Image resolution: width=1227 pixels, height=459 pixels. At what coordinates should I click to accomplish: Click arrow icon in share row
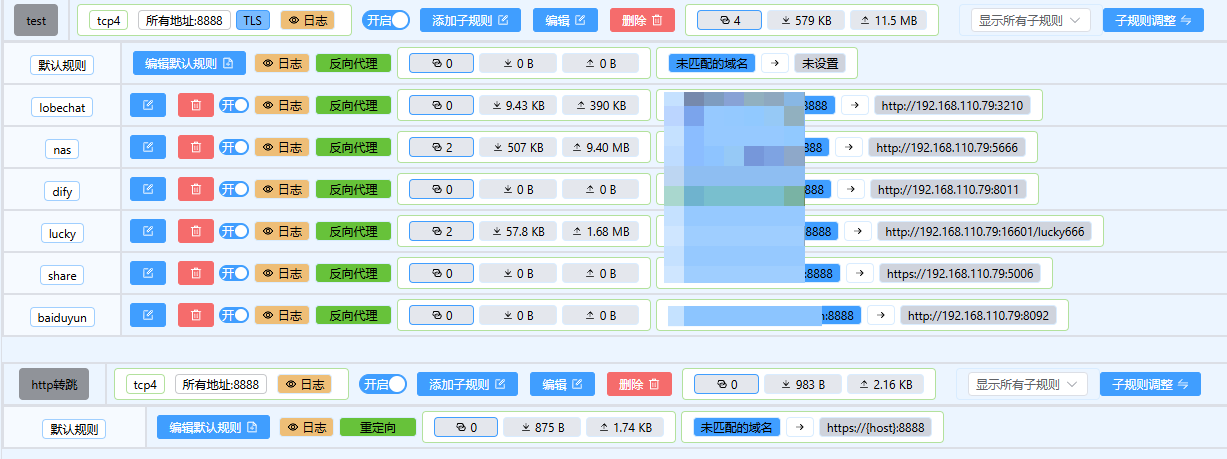click(858, 273)
